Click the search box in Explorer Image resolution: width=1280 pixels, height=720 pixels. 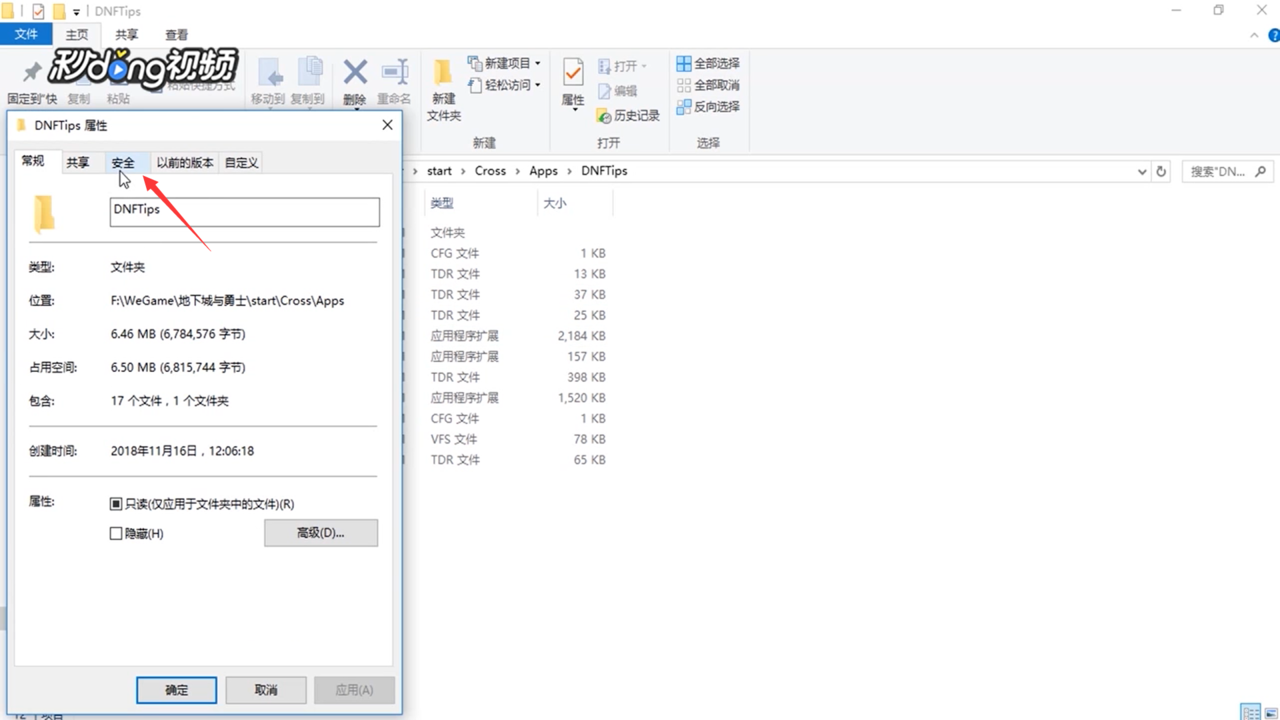point(1228,171)
